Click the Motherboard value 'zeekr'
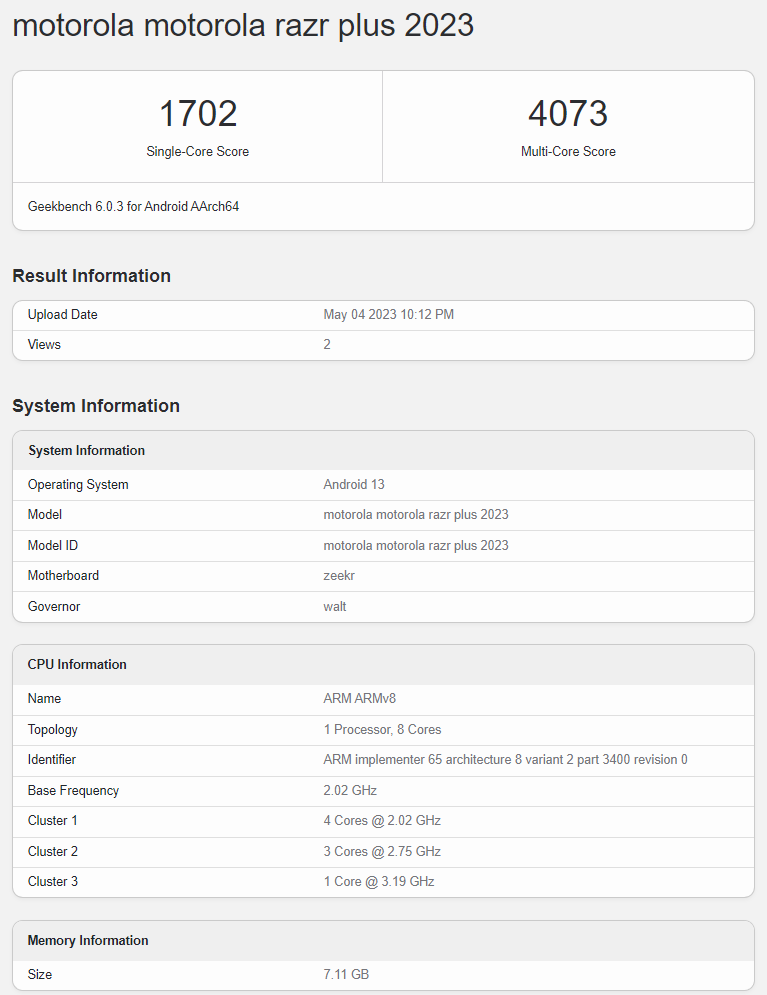 tap(340, 576)
